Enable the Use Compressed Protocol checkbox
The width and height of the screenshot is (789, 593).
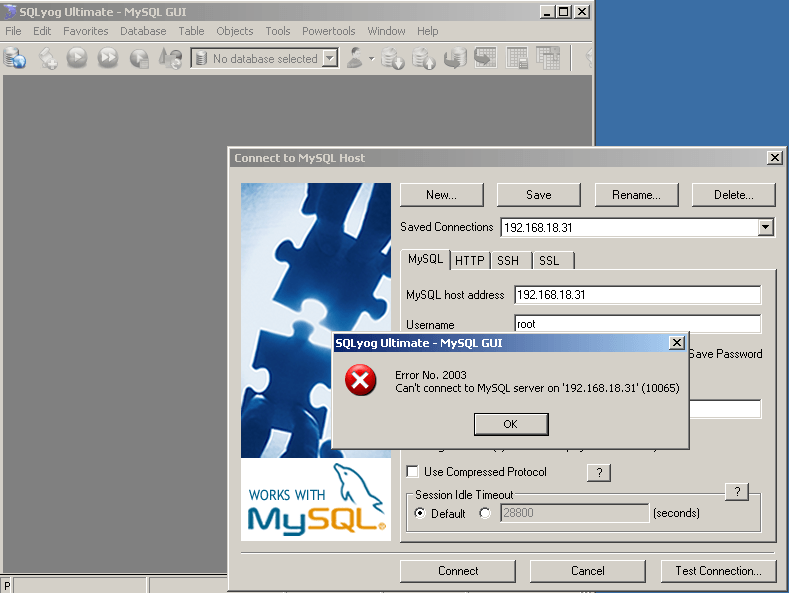412,472
